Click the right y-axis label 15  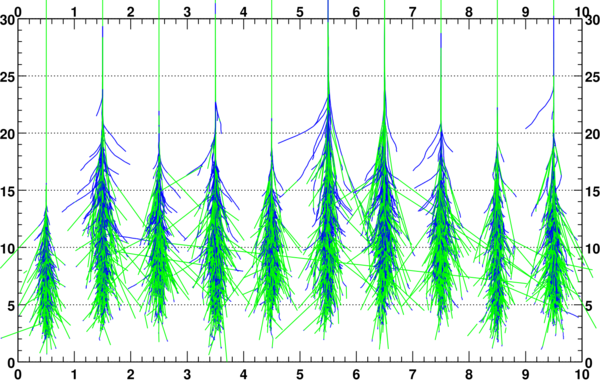pyautogui.click(x=592, y=191)
